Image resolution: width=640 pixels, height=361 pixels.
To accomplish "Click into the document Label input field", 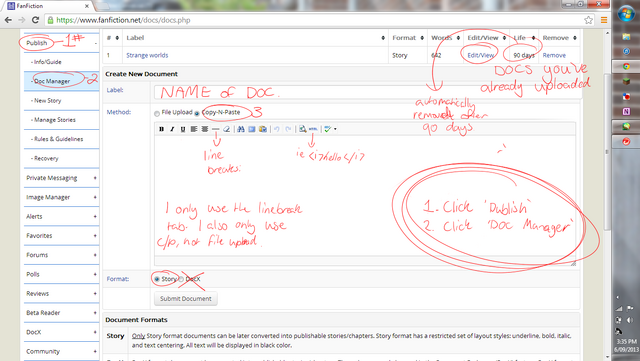I will 367,92.
